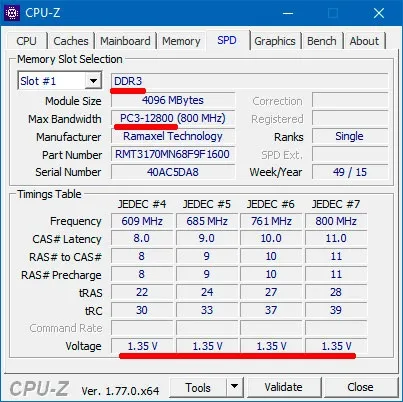Click the CPU-Z app icon in title bar
The image size is (403, 402).
click(12, 13)
